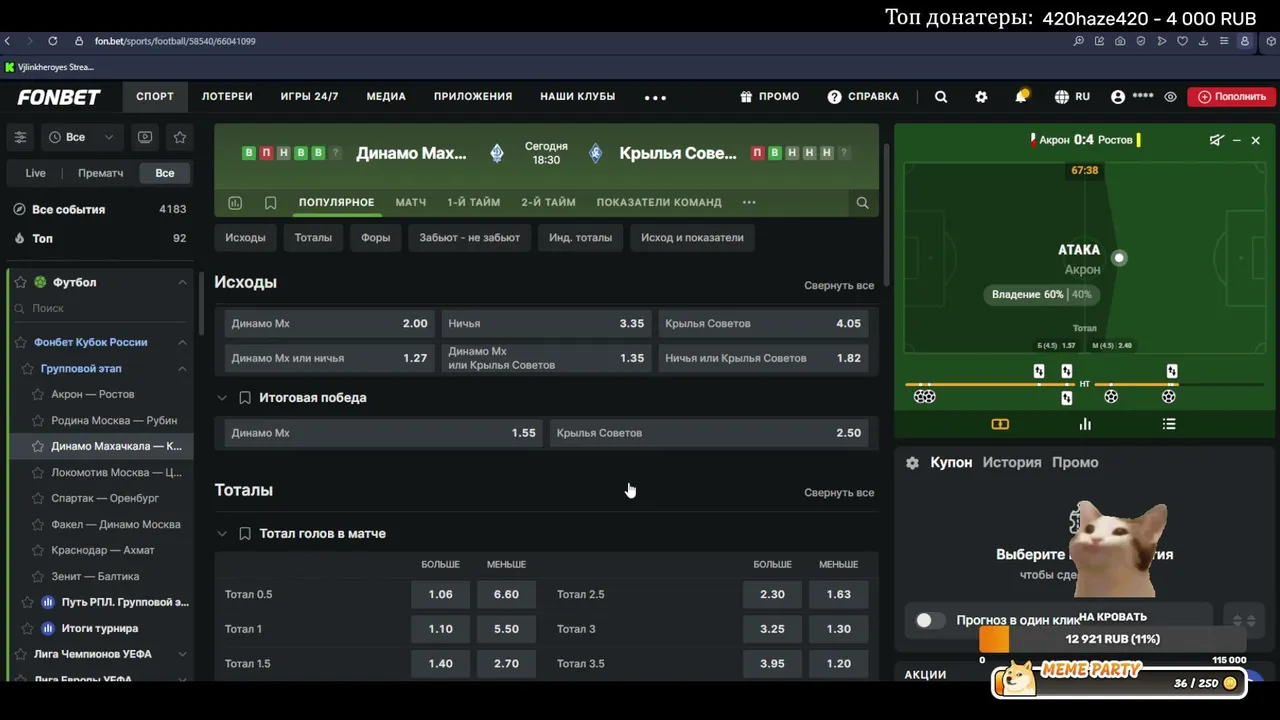Collapse all Исходы markets via Свернуть все
Screen dimensions: 1280x720
point(839,286)
